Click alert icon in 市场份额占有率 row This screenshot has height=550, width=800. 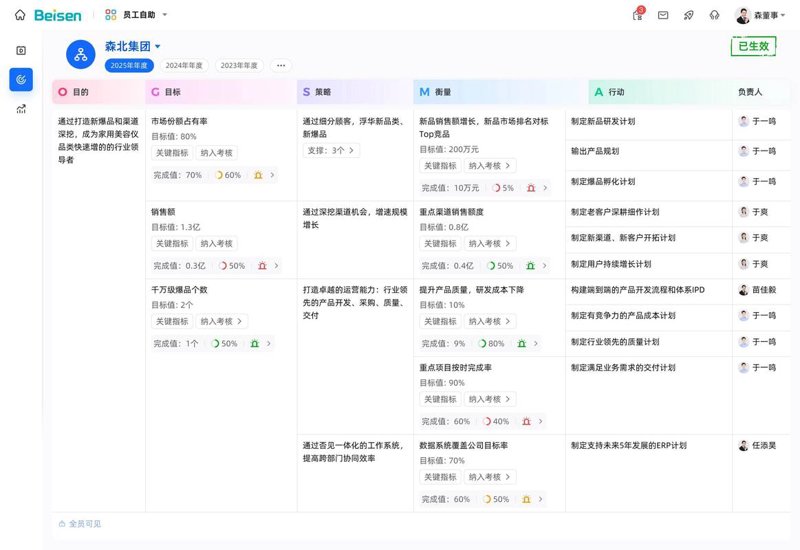[x=258, y=175]
